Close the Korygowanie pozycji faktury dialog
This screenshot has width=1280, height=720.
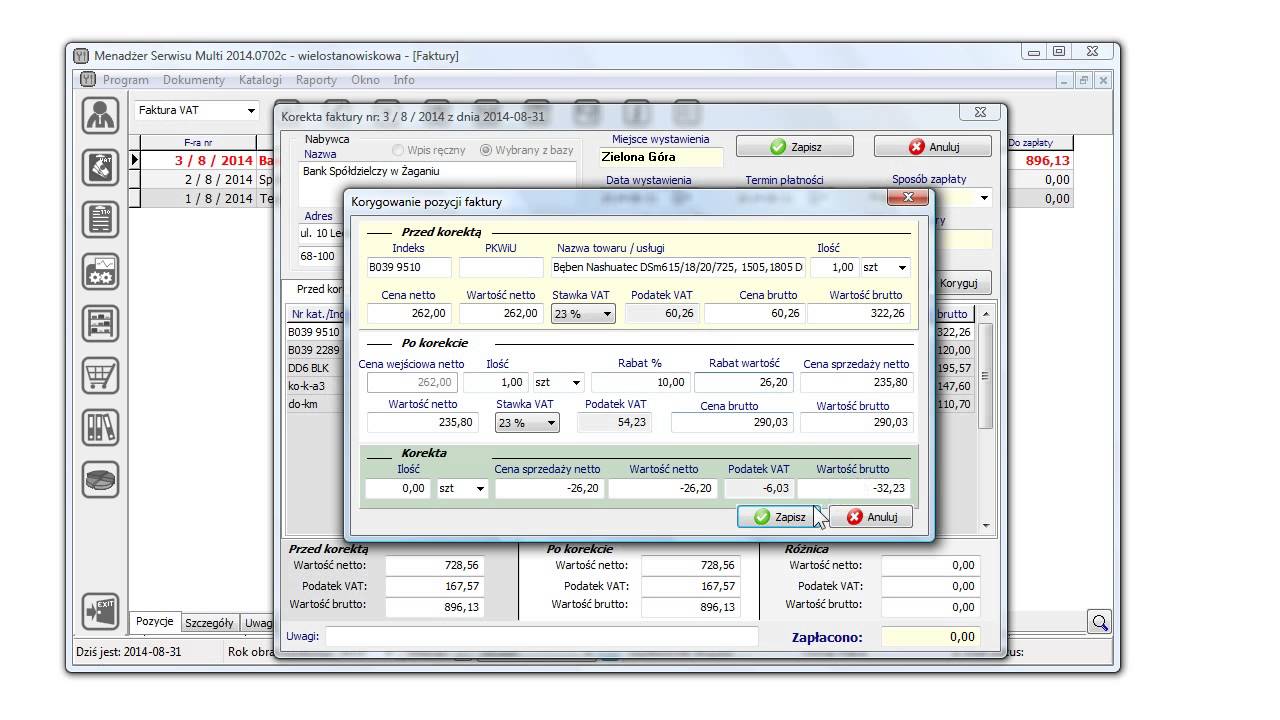[x=908, y=198]
